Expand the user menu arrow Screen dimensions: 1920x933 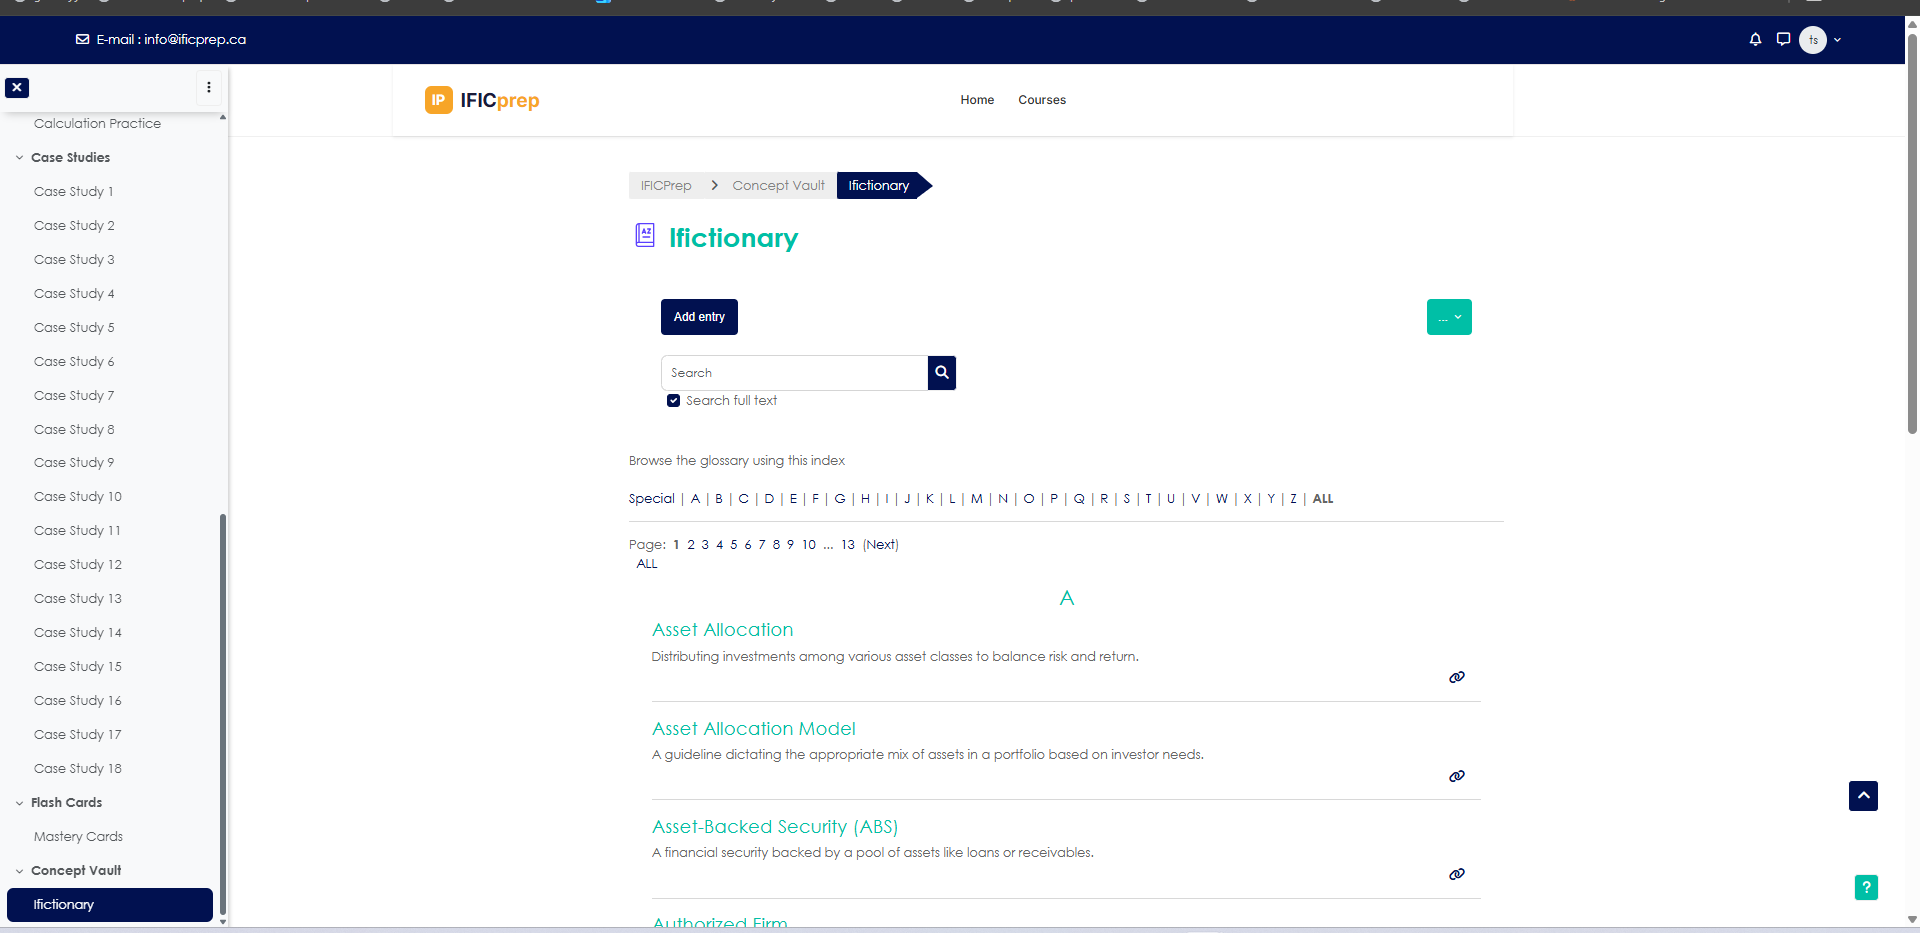click(x=1837, y=40)
